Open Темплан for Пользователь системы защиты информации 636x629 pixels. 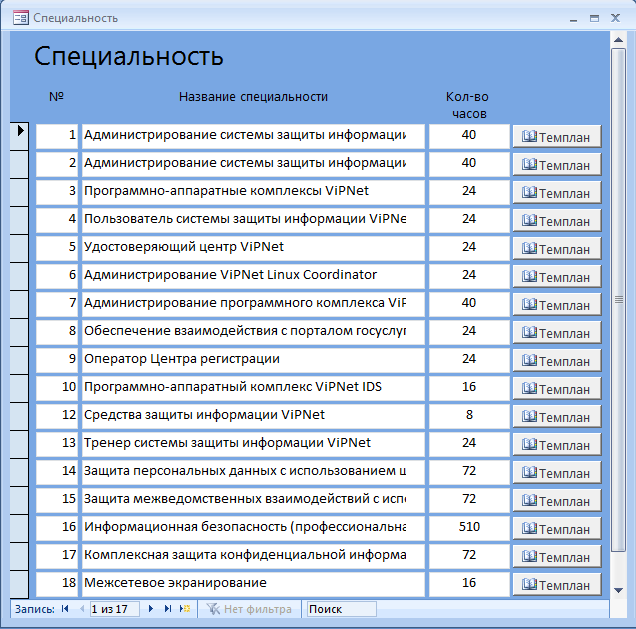[x=556, y=221]
